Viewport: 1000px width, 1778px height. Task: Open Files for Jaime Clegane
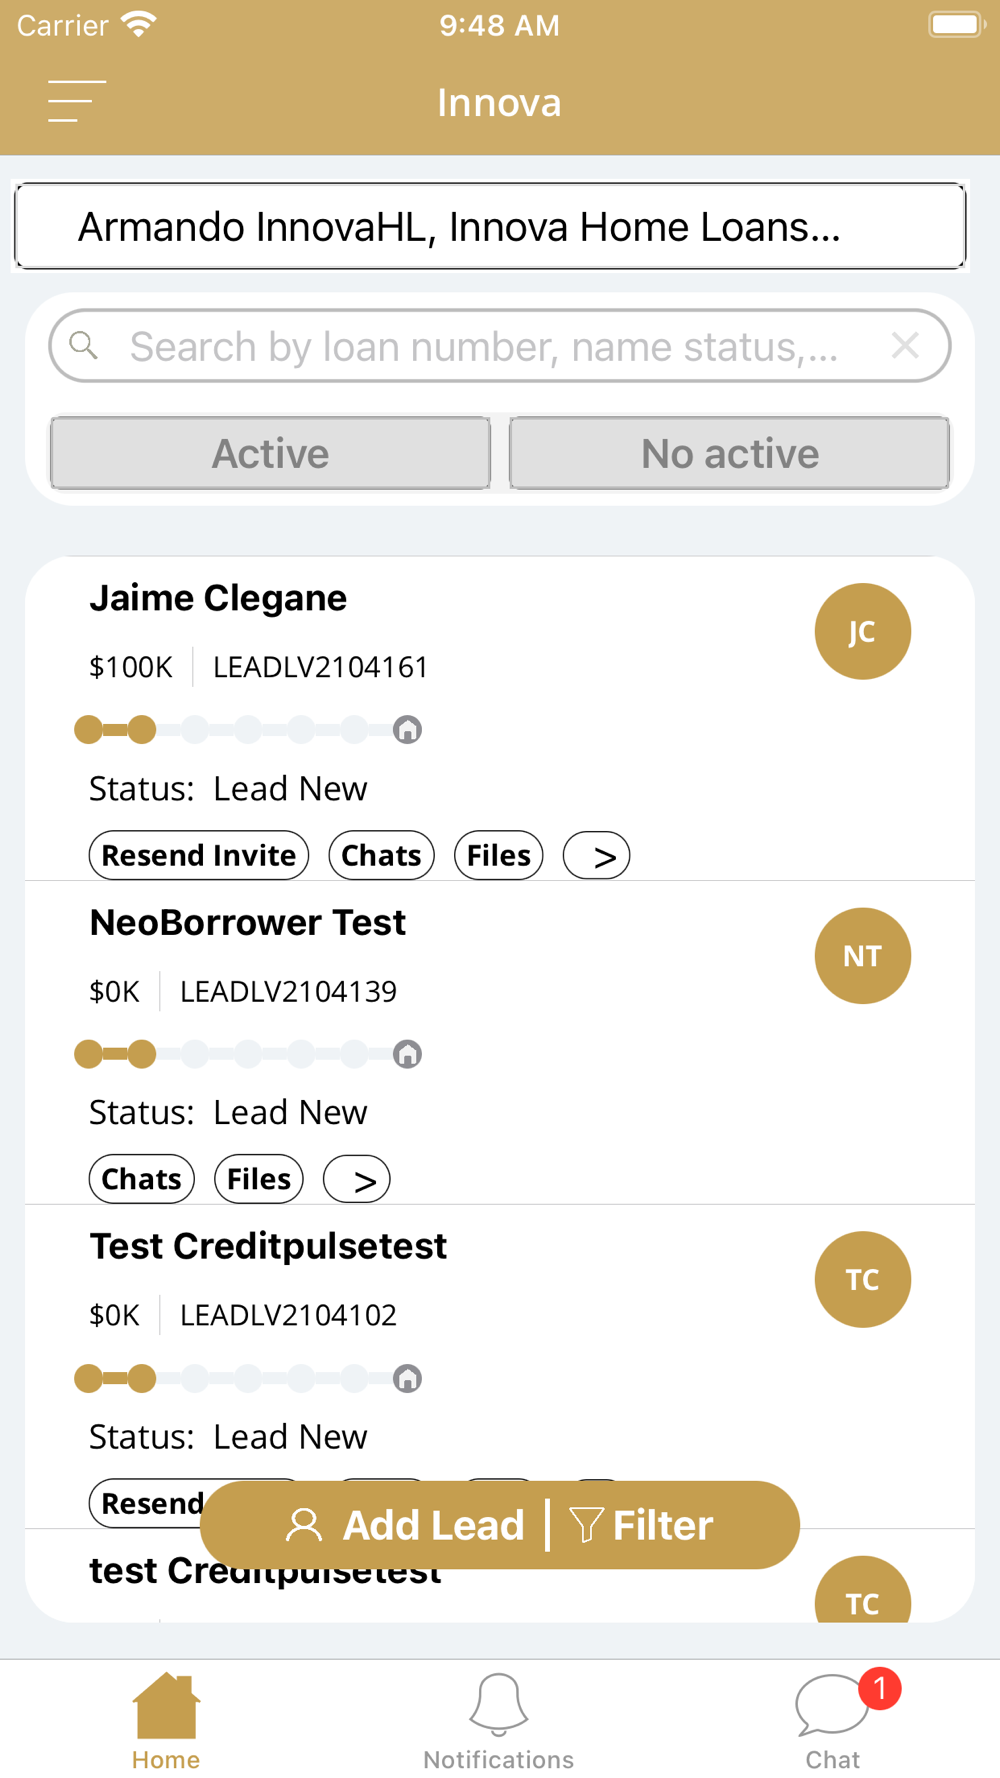tap(499, 856)
